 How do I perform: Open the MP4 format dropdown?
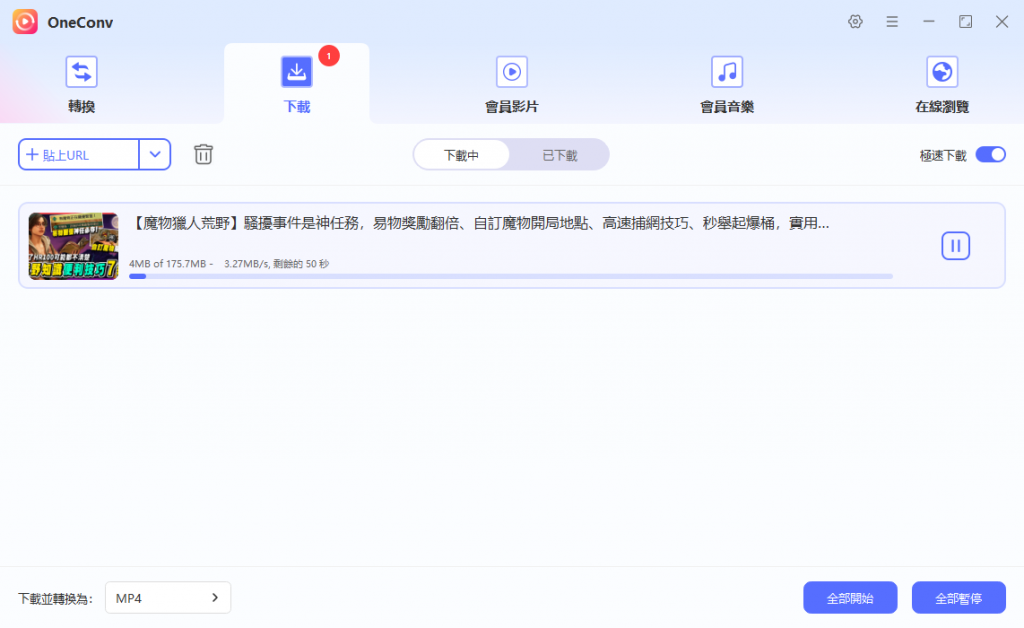tap(168, 598)
